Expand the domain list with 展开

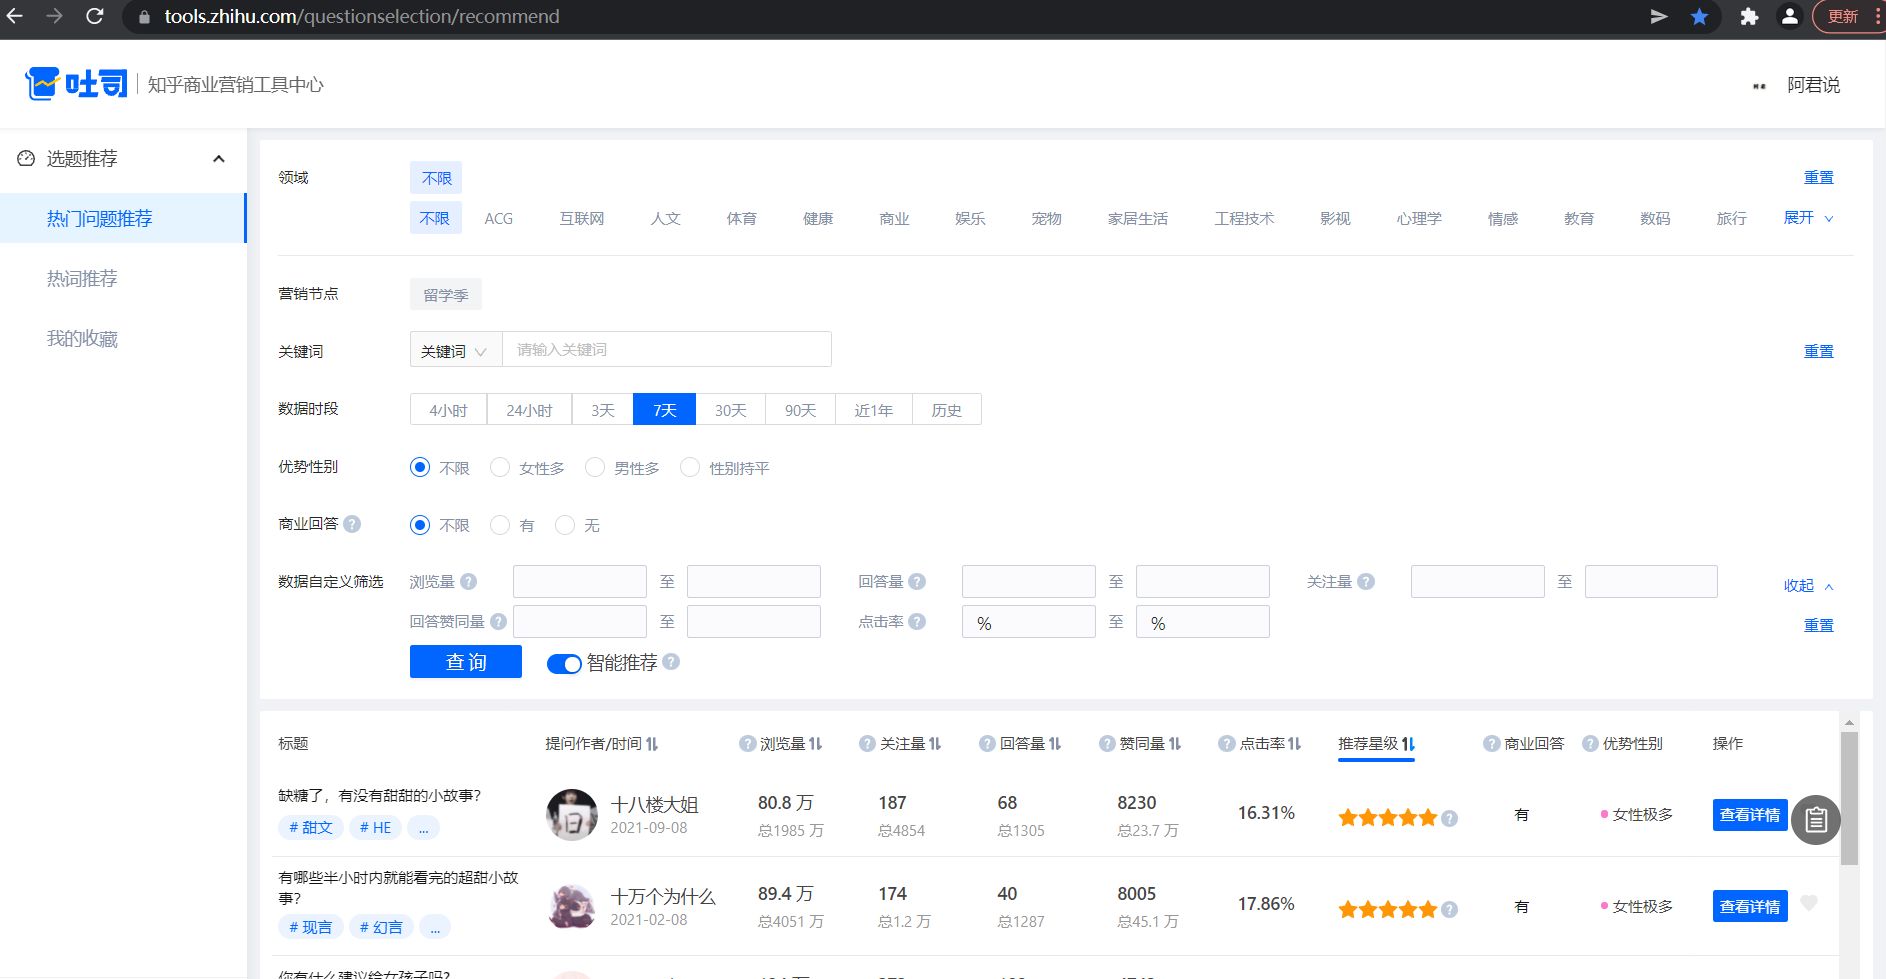pyautogui.click(x=1808, y=217)
